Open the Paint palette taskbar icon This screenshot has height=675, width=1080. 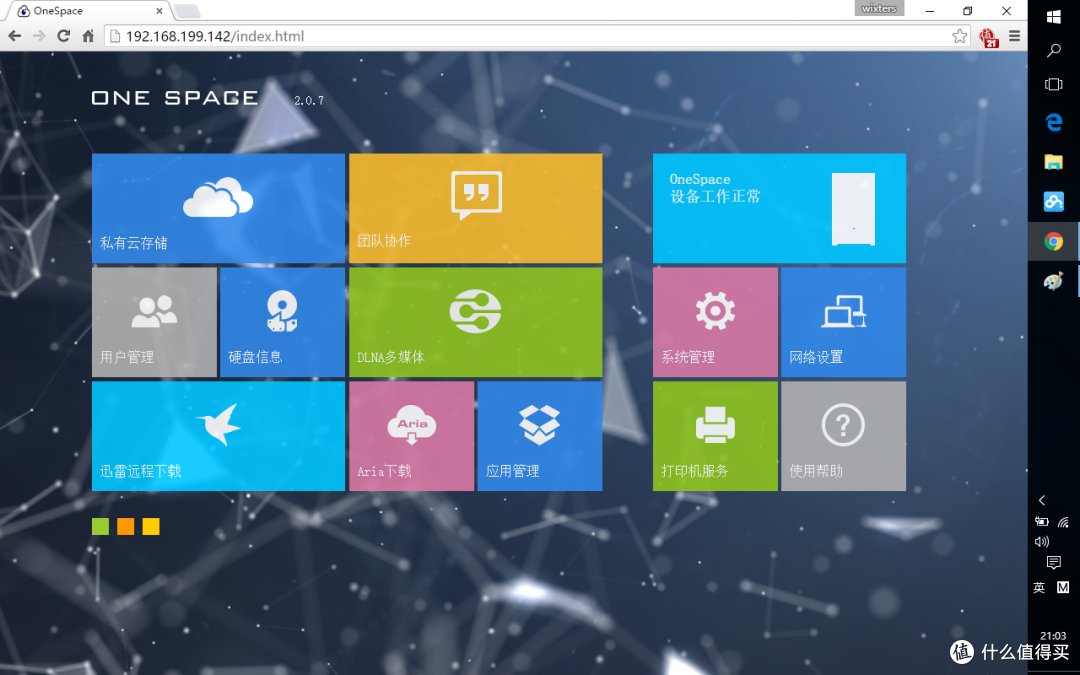pyautogui.click(x=1054, y=280)
